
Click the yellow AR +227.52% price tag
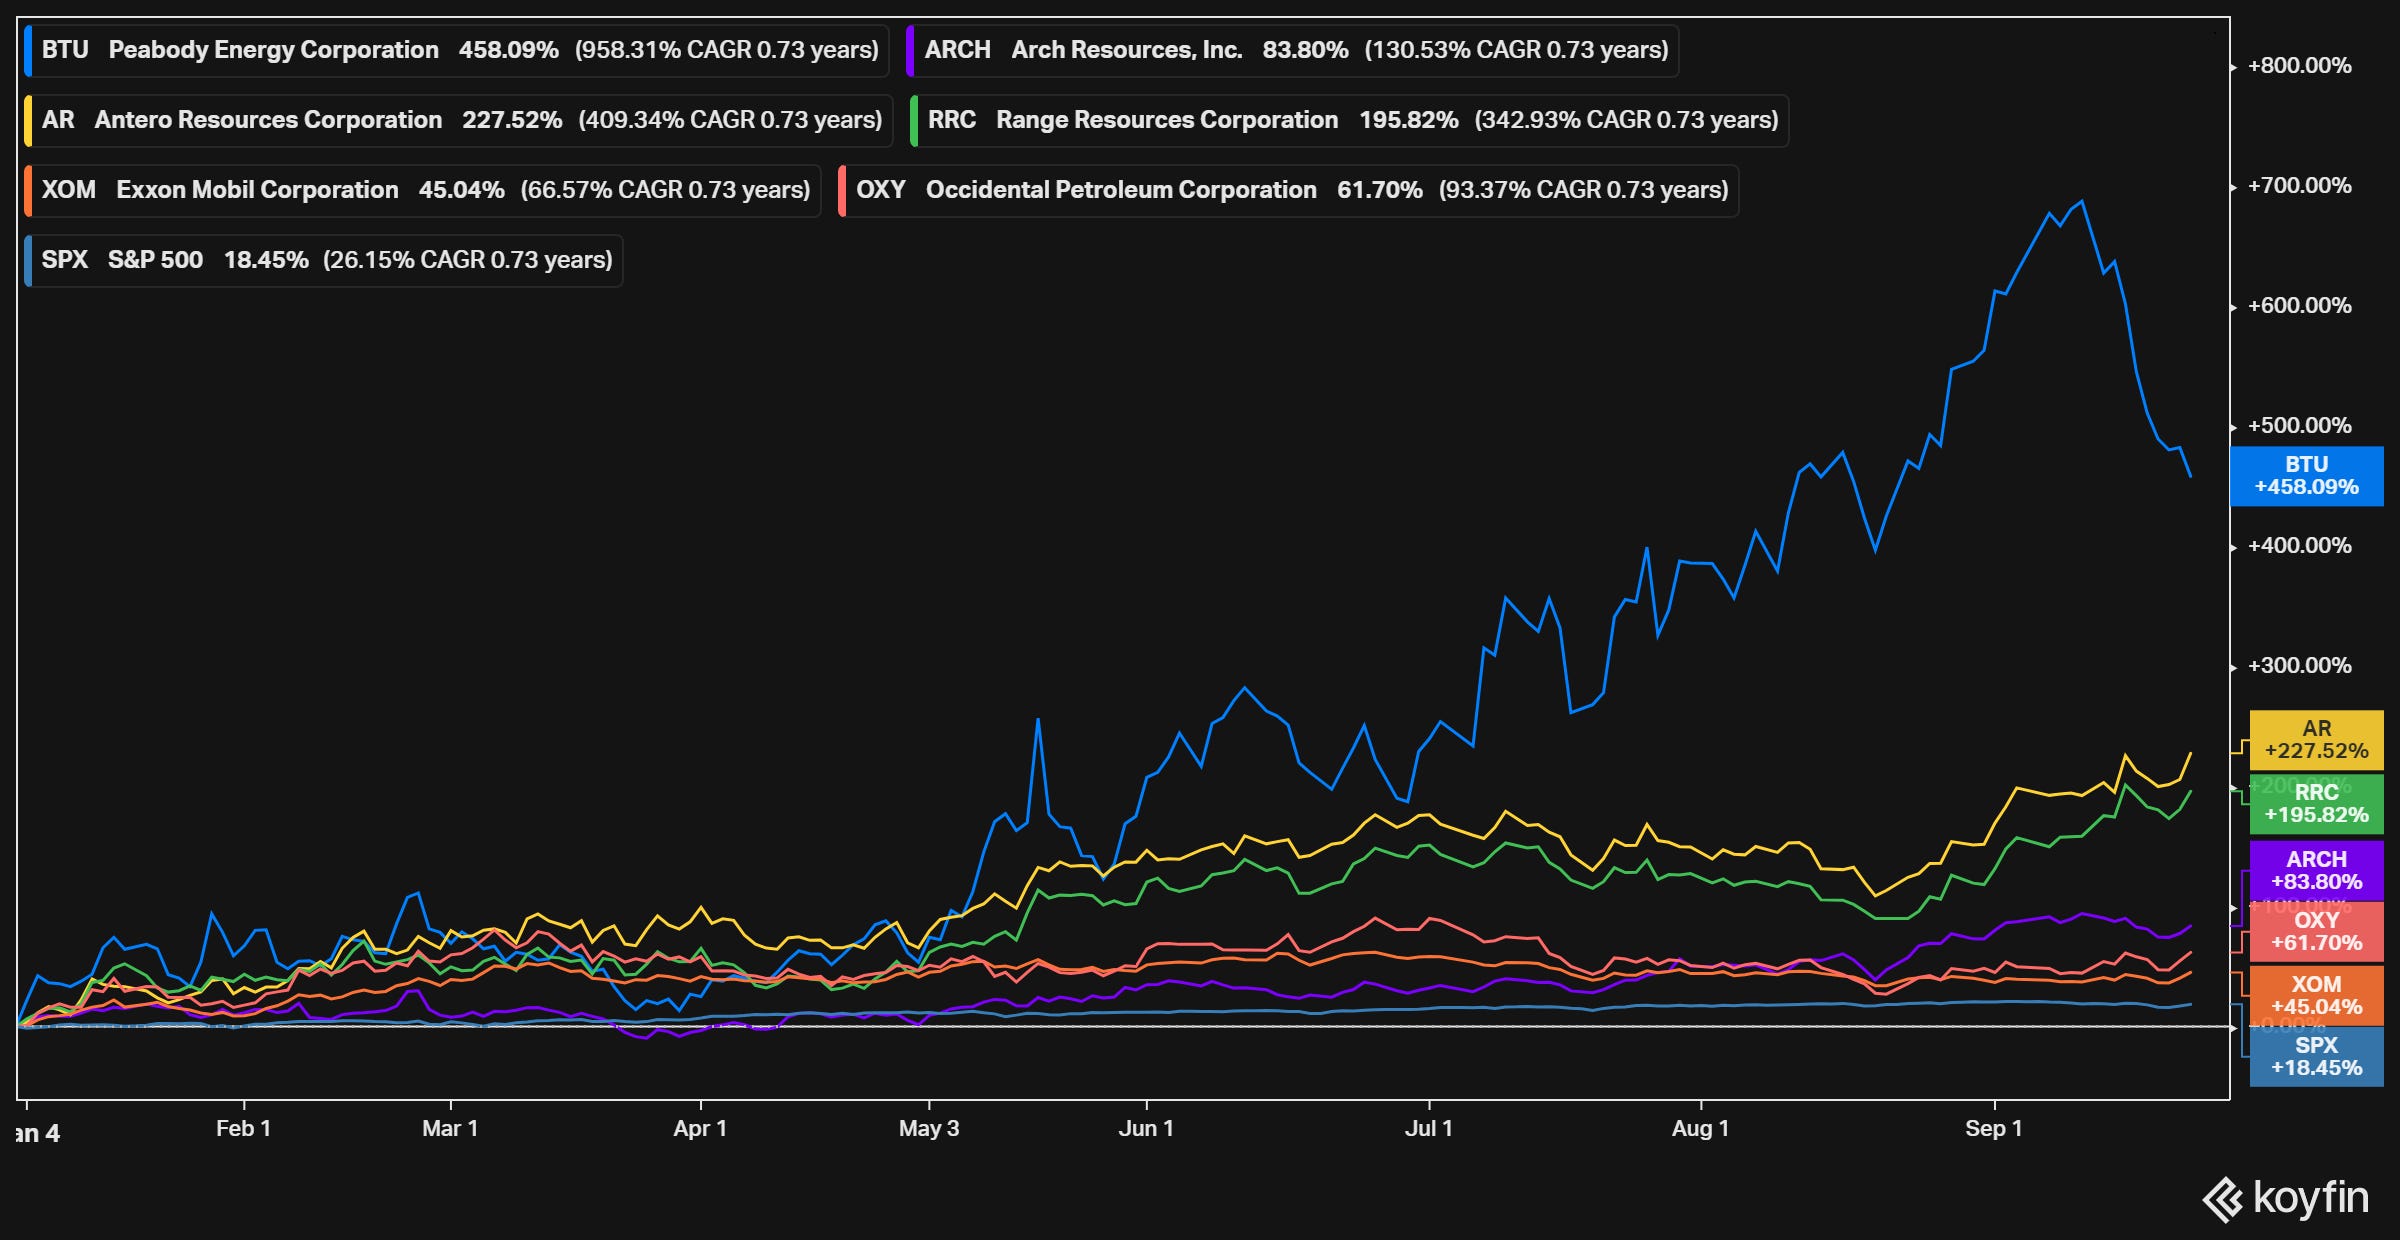2317,740
